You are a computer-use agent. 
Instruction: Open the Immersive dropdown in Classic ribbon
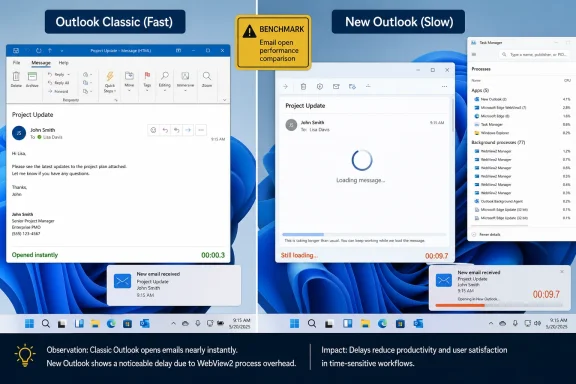pos(185,81)
